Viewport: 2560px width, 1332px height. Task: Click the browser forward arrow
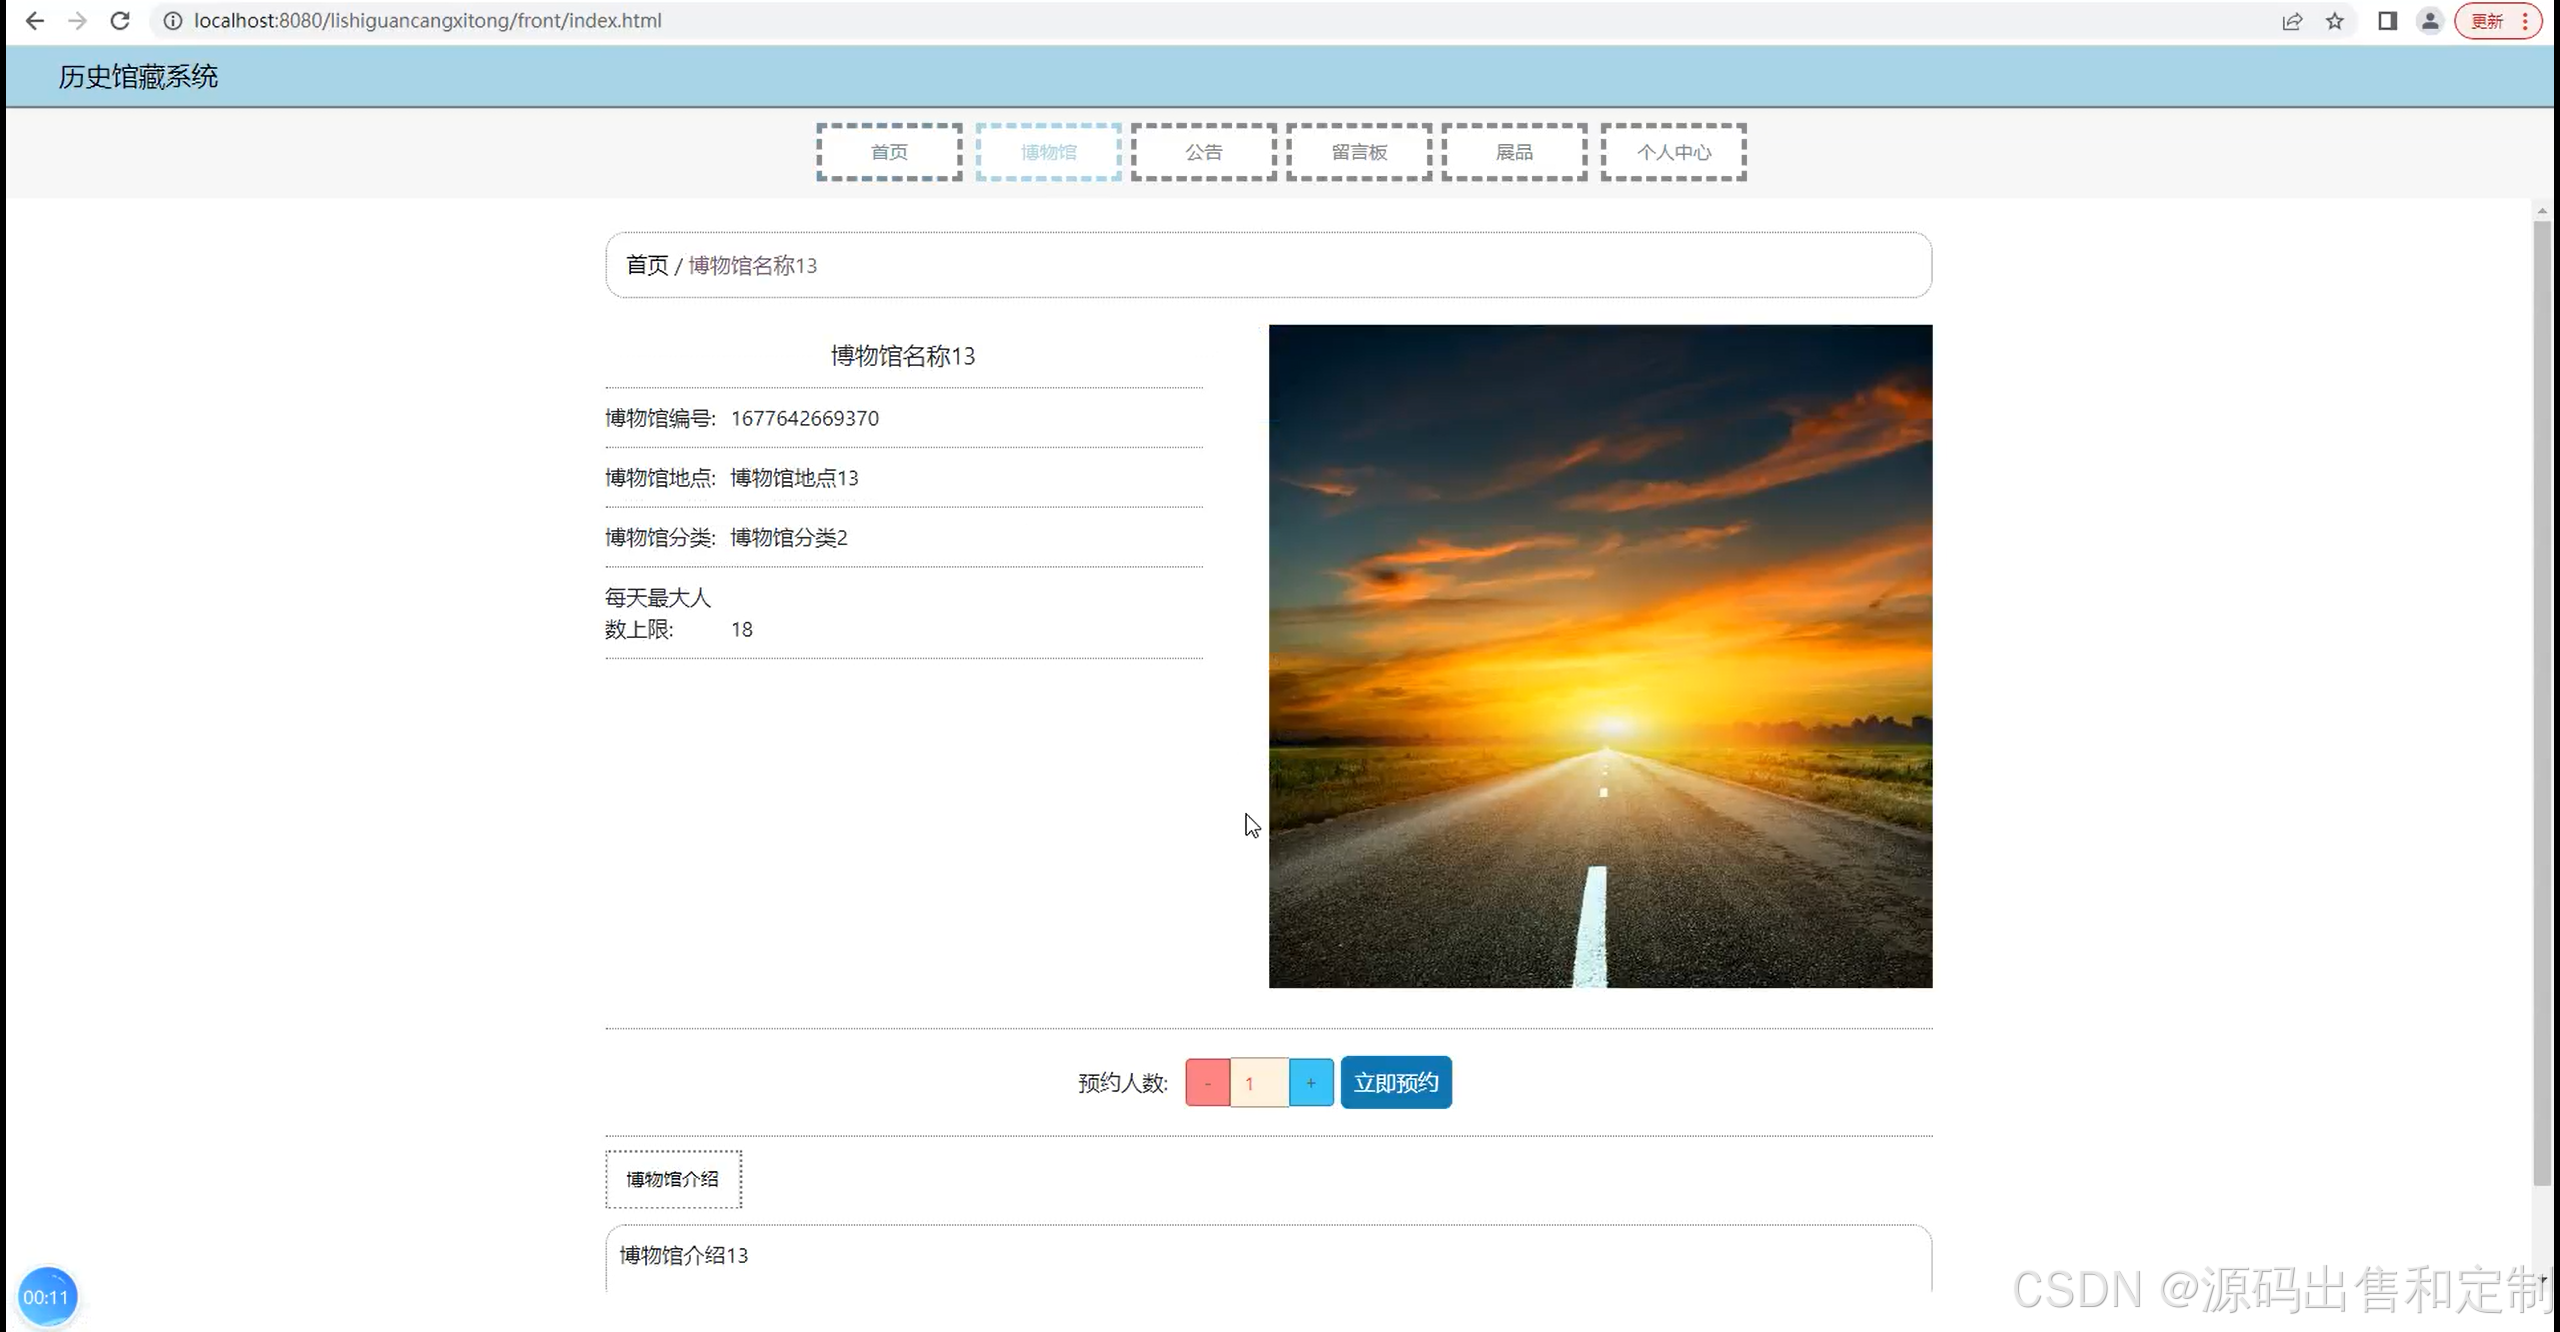point(77,21)
